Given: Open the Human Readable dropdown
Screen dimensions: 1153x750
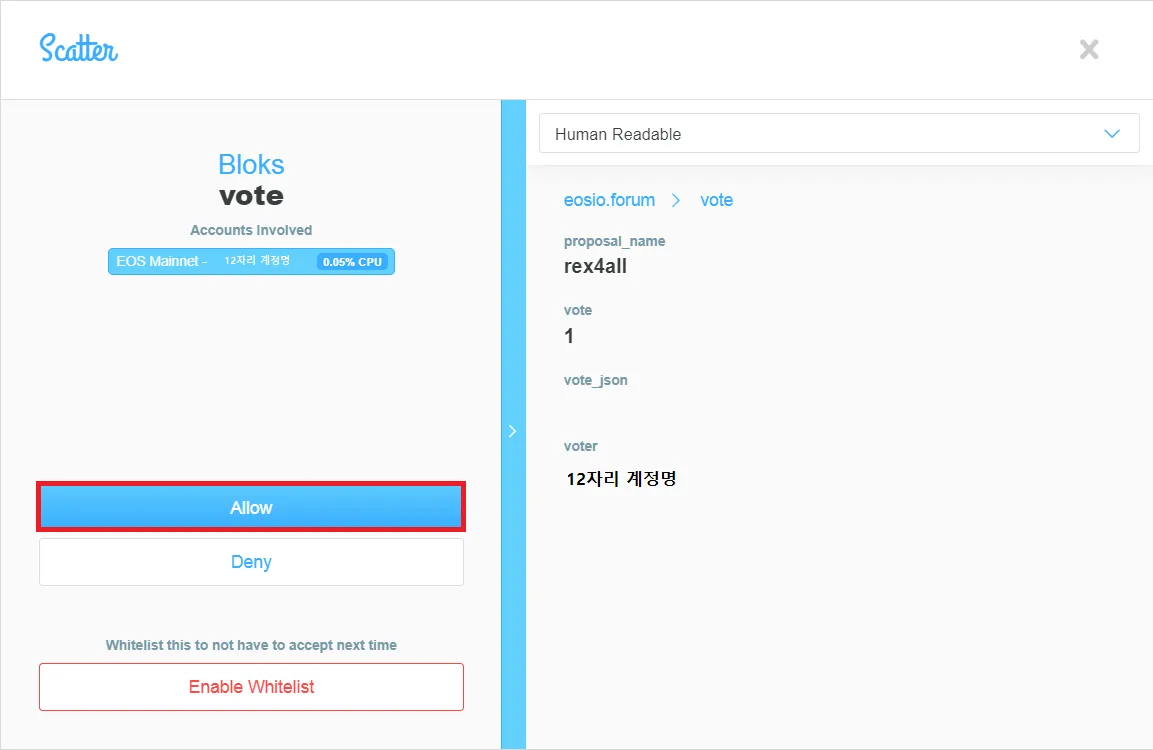Looking at the screenshot, I should click(839, 134).
